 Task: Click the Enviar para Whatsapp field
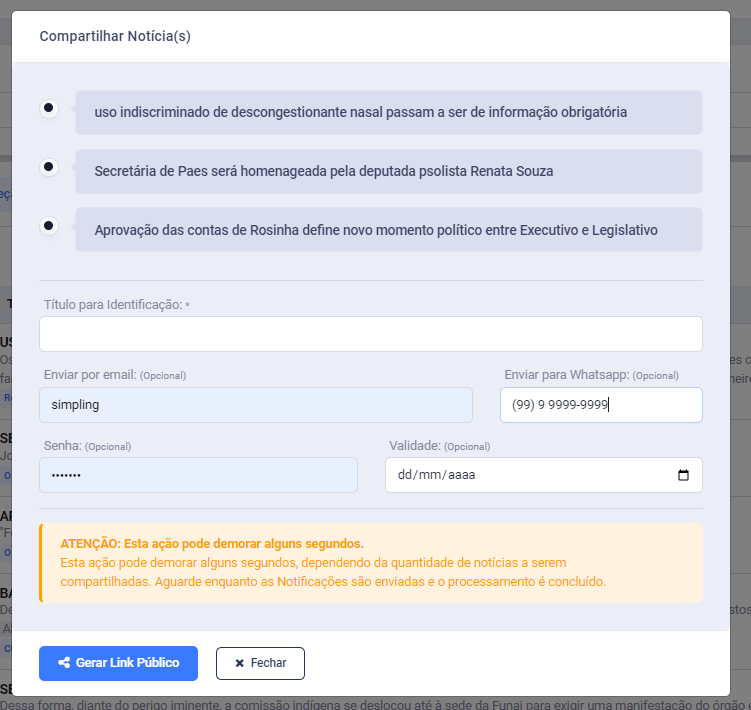(x=601, y=405)
